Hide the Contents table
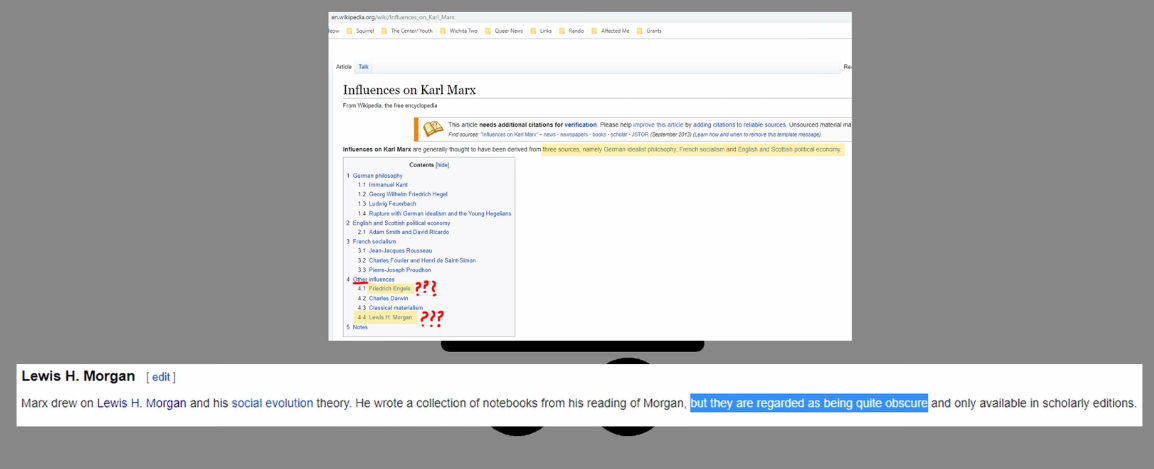The height and width of the screenshot is (469, 1154). (x=442, y=166)
